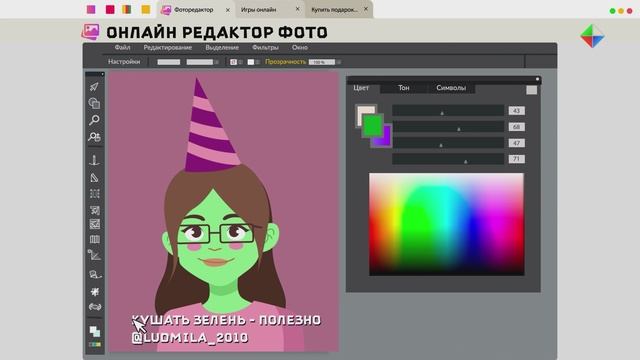Click the value field showing 47
This screenshot has height=360, width=640.
(x=516, y=143)
